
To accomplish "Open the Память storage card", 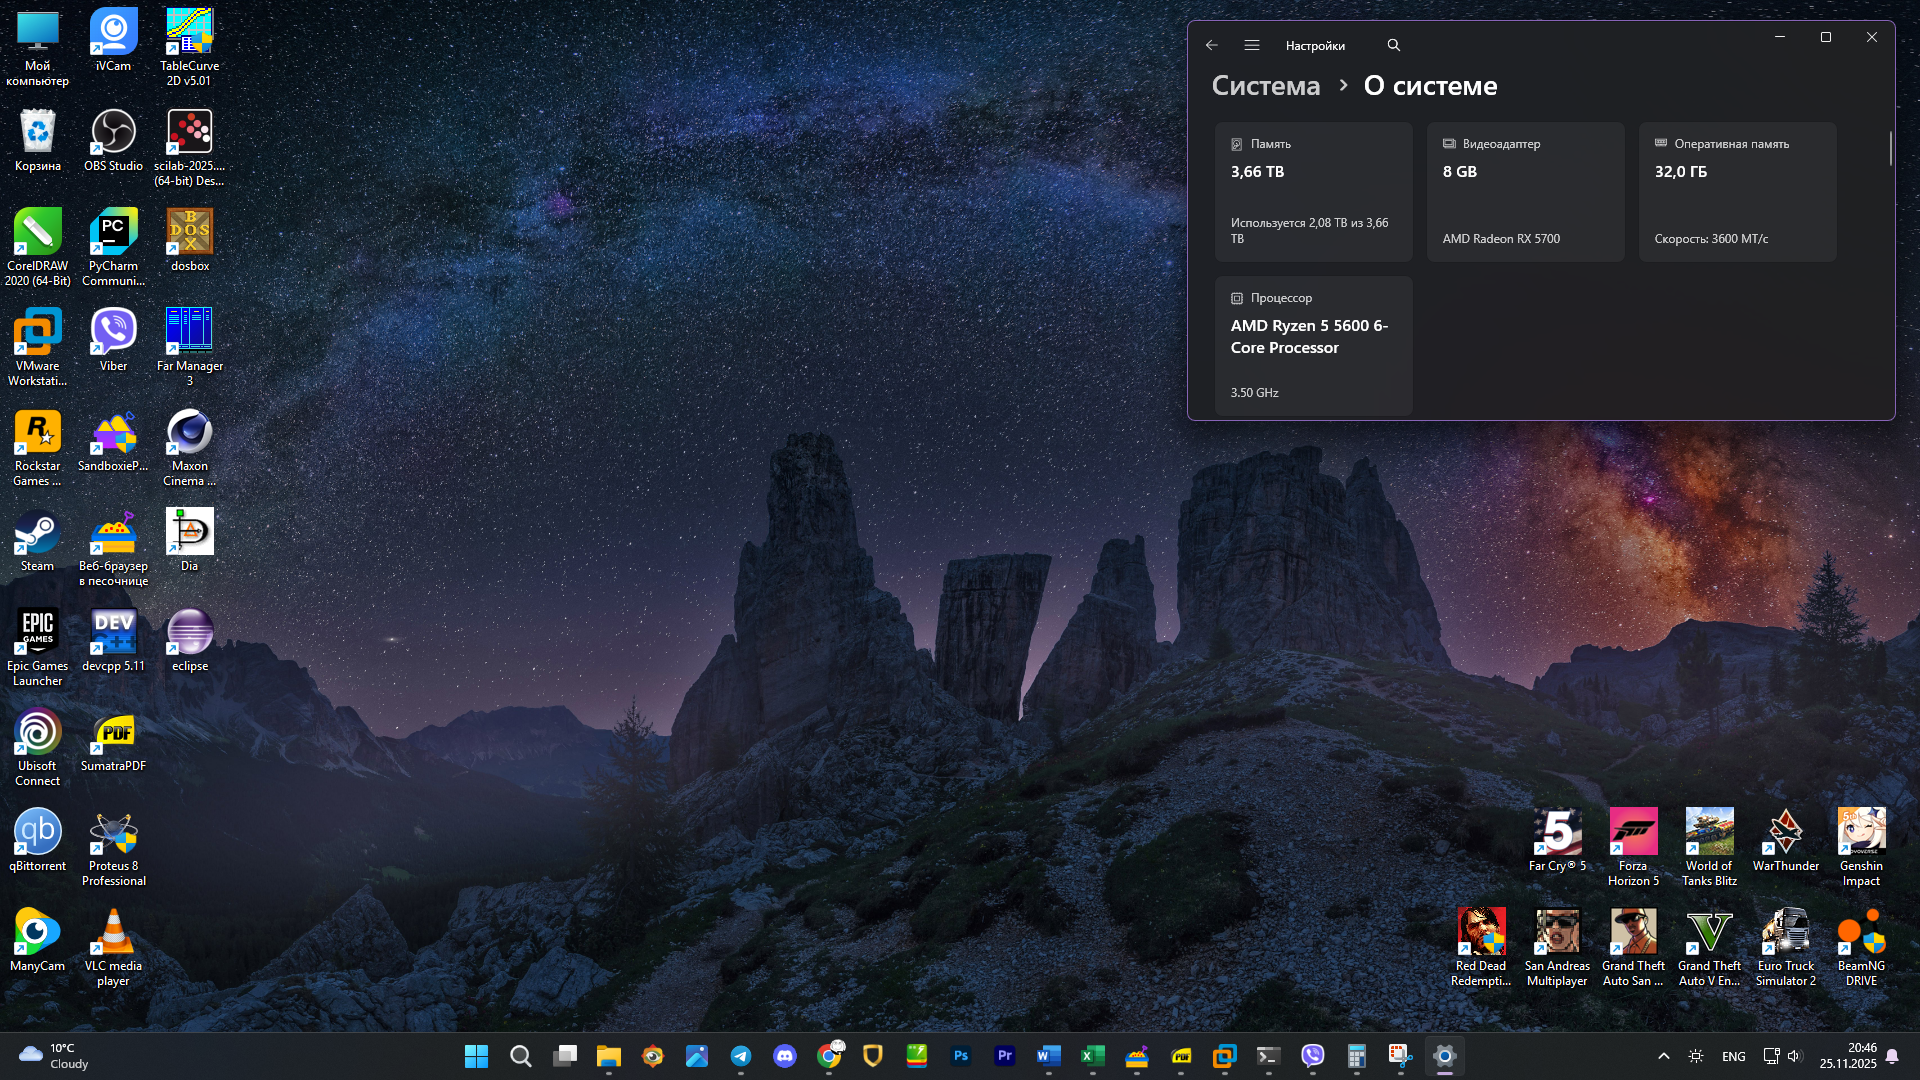I will (1313, 192).
